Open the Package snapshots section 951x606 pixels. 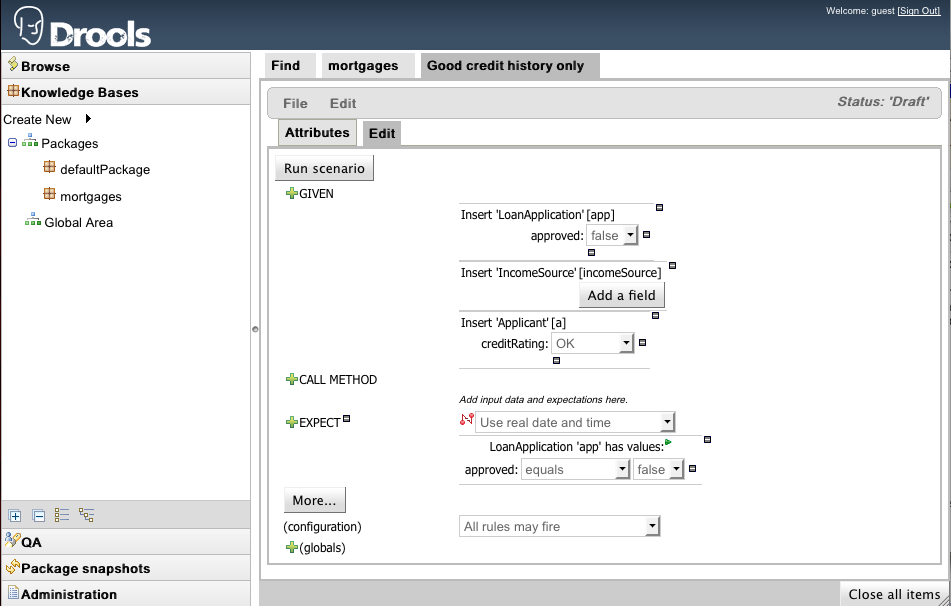(x=126, y=568)
